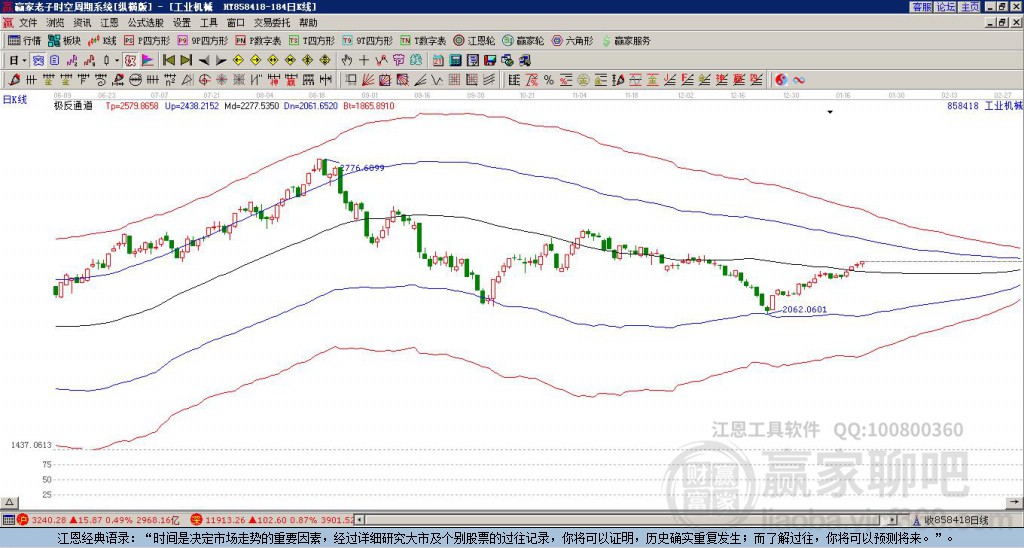Click the 论坛 forum button

[x=945, y=7]
